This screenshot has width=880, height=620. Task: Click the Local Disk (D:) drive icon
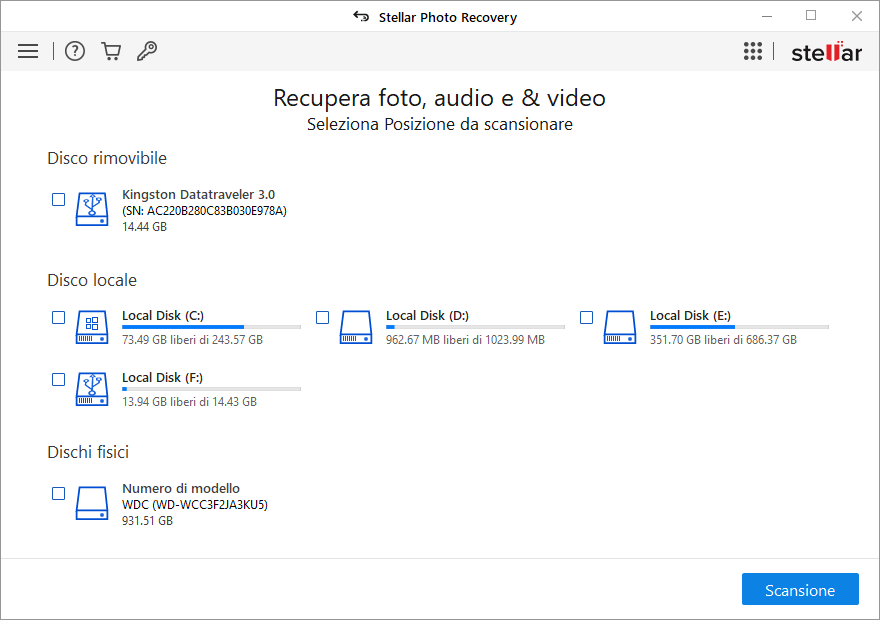356,328
